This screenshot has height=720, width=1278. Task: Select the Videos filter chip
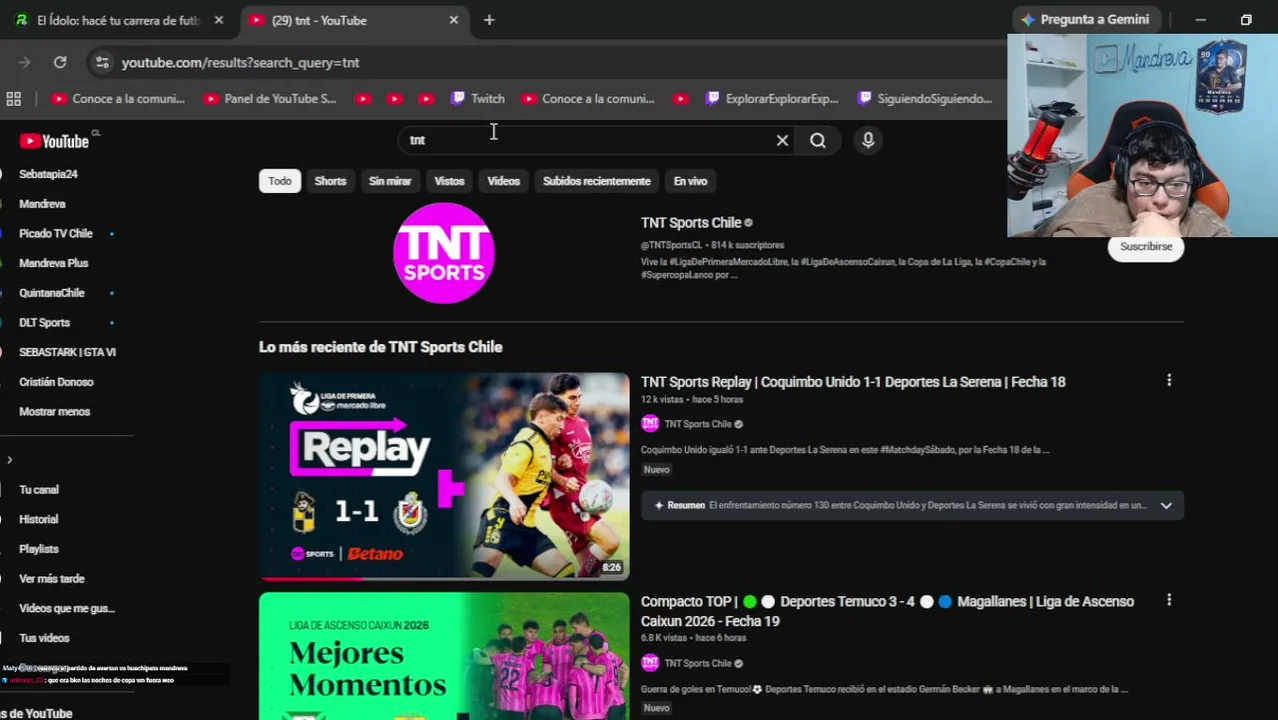[x=503, y=181]
